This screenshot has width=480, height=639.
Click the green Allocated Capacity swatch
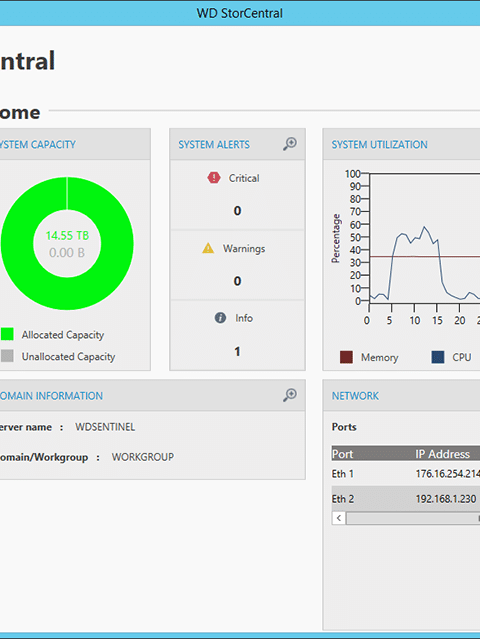7,334
